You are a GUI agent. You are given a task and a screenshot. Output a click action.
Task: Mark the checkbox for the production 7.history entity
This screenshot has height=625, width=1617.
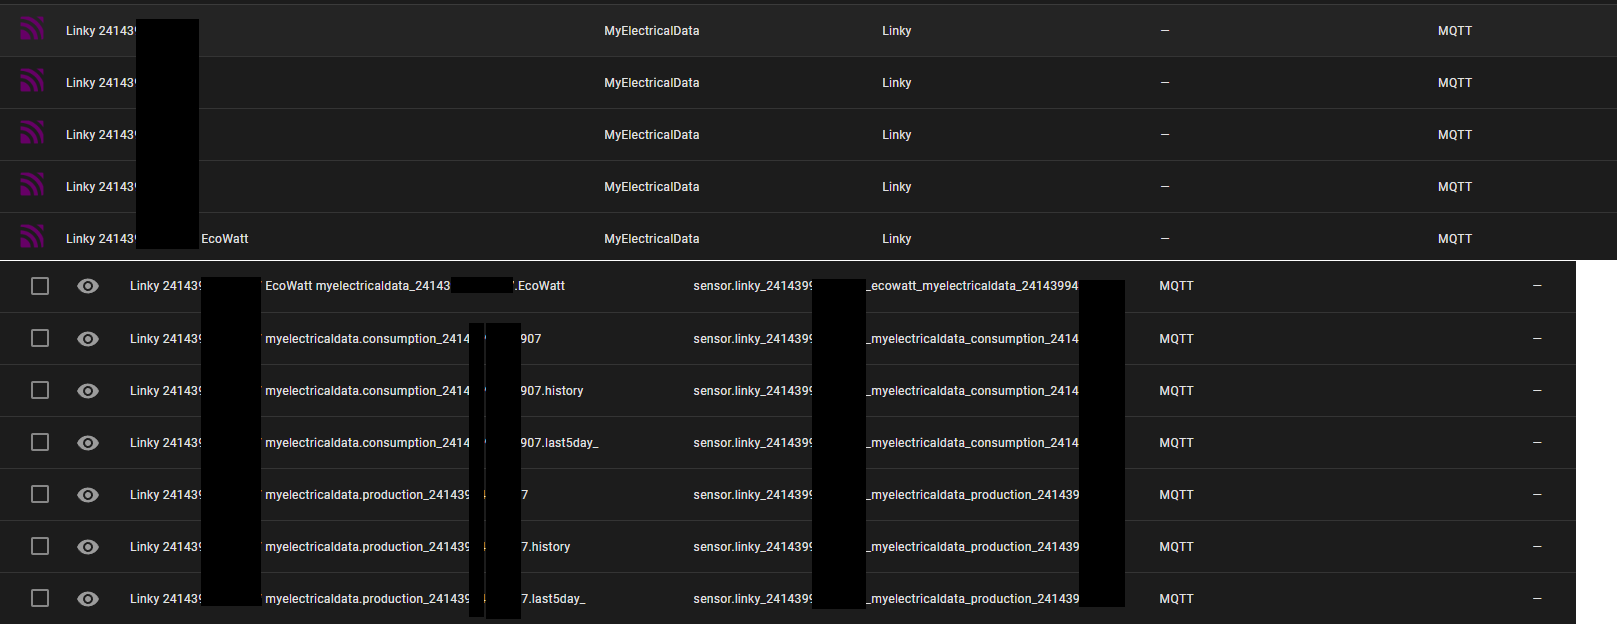click(40, 547)
